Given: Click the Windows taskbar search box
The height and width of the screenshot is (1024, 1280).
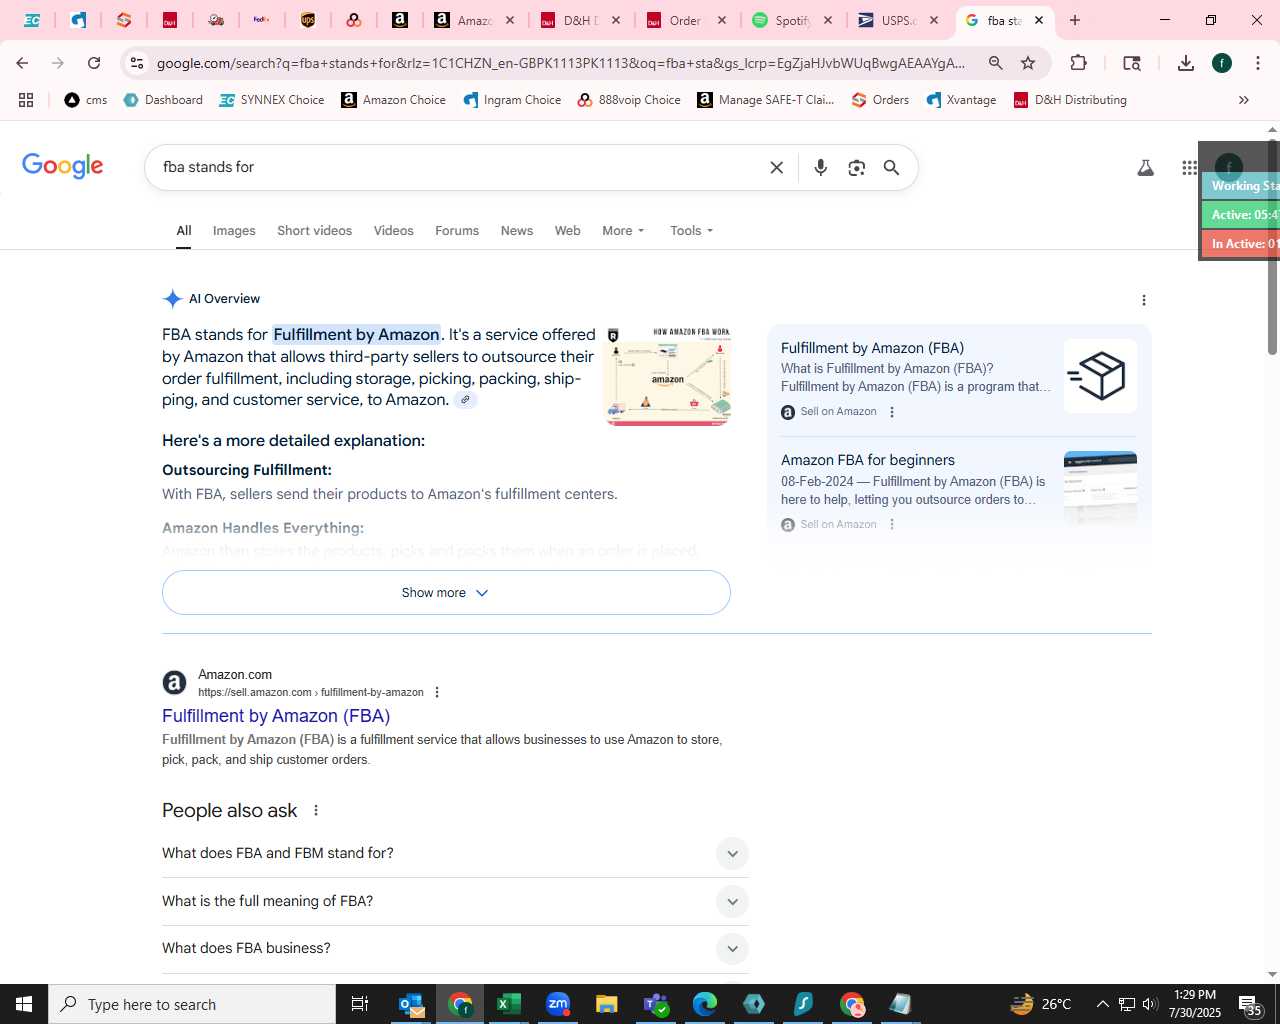Looking at the screenshot, I should coord(192,1004).
